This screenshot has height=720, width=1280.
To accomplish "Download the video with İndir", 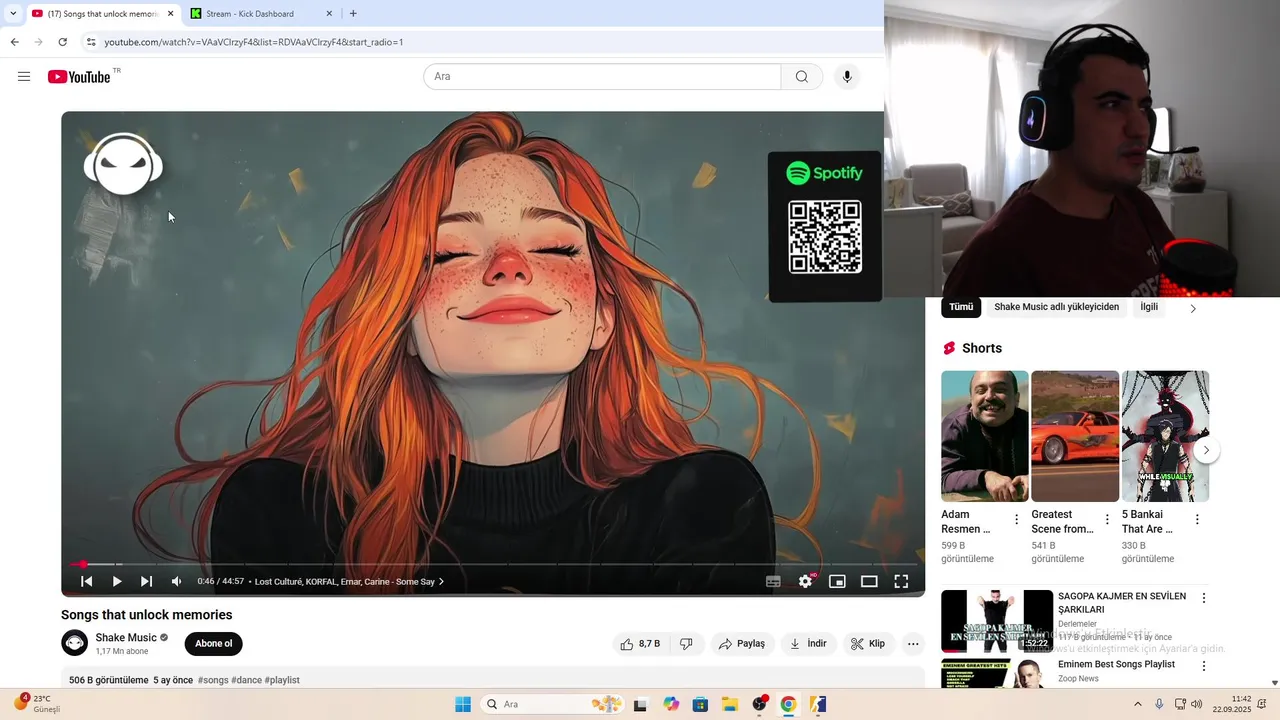I will click(x=808, y=644).
